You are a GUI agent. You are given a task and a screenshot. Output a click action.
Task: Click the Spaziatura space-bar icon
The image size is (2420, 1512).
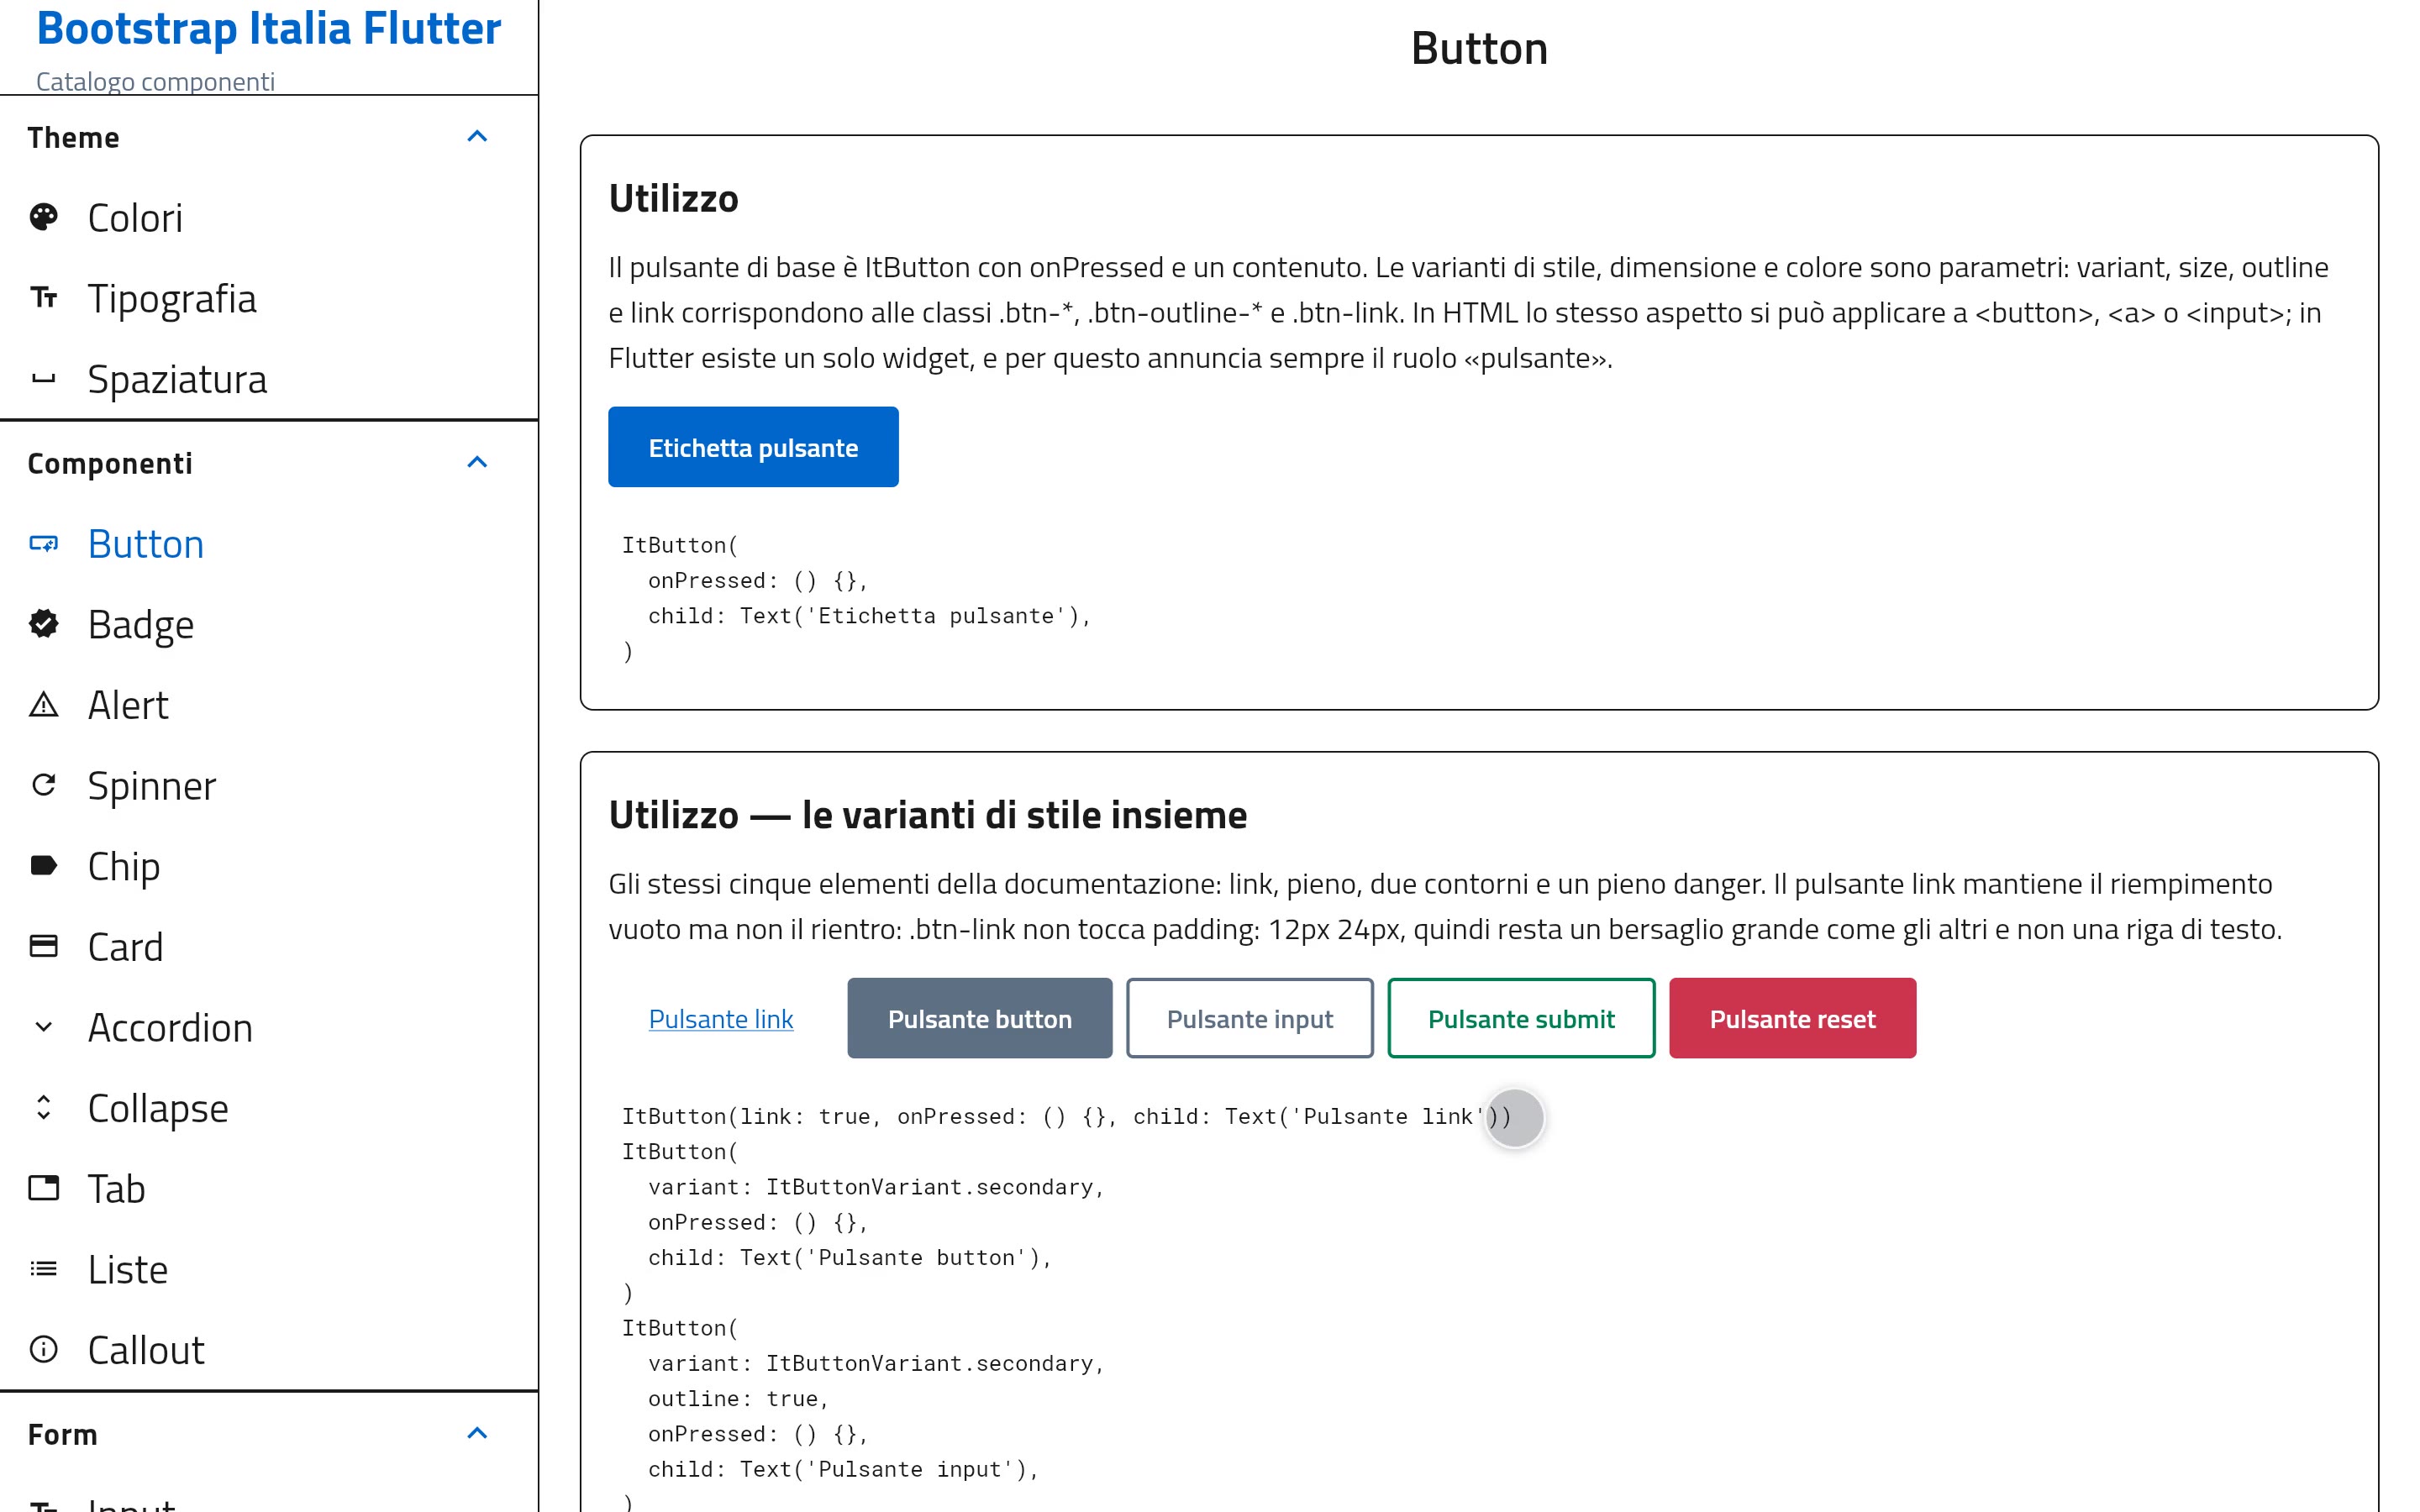[x=43, y=379]
